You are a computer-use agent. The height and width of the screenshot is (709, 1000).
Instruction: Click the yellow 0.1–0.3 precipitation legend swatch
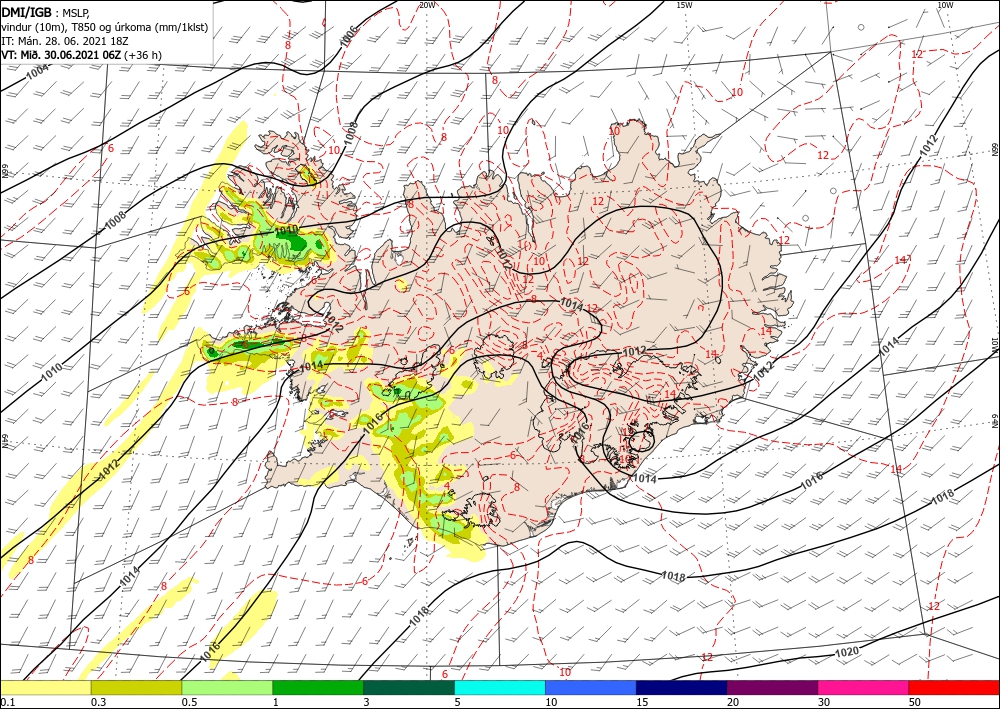[x=45, y=687]
